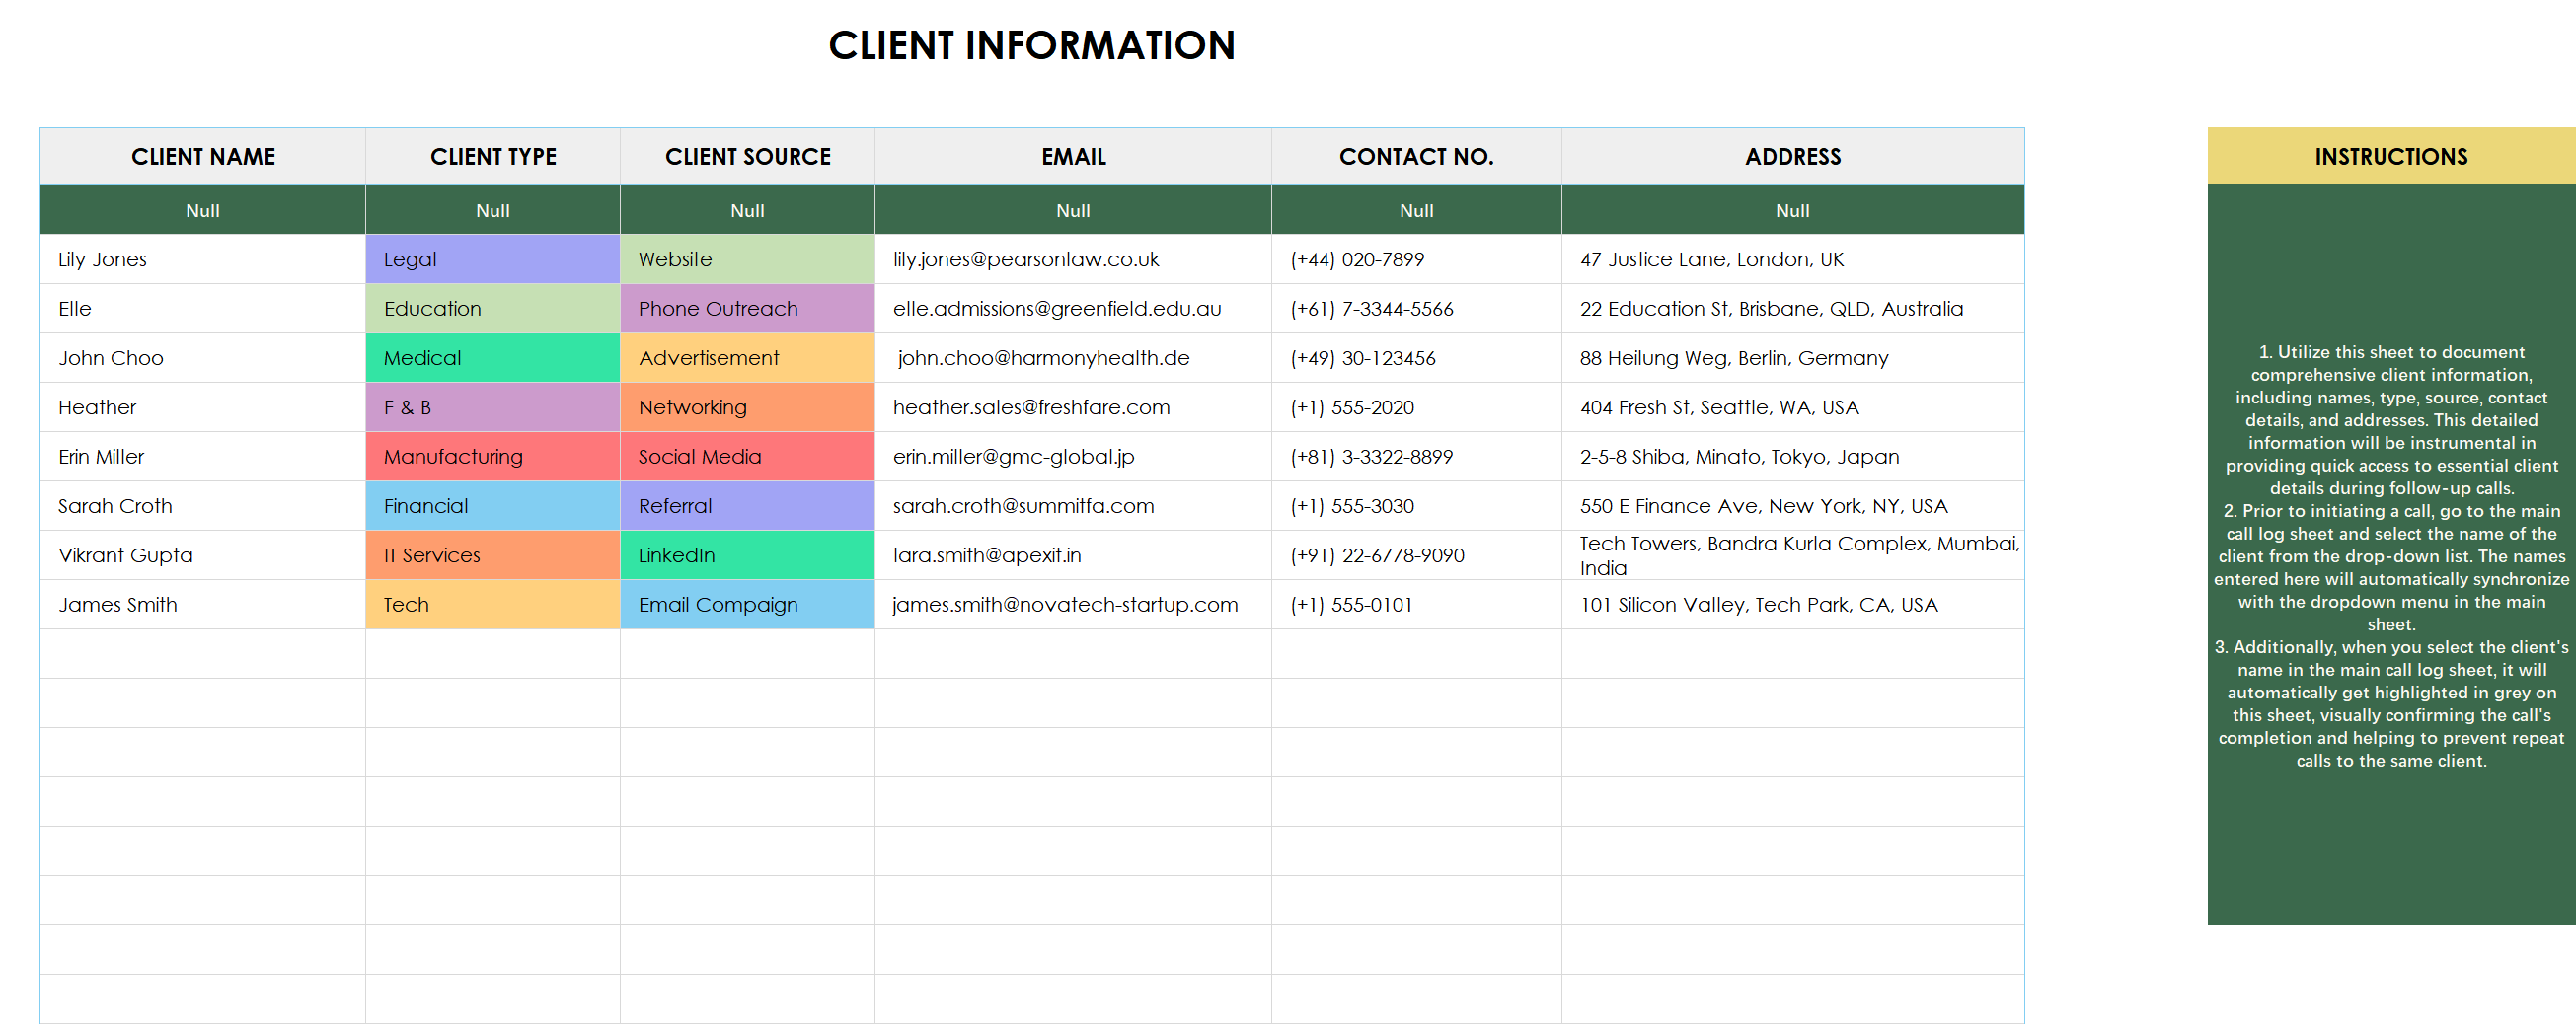Click the 88 Heilung Weg, Berlin address
This screenshot has width=2576, height=1024.
[x=1793, y=358]
